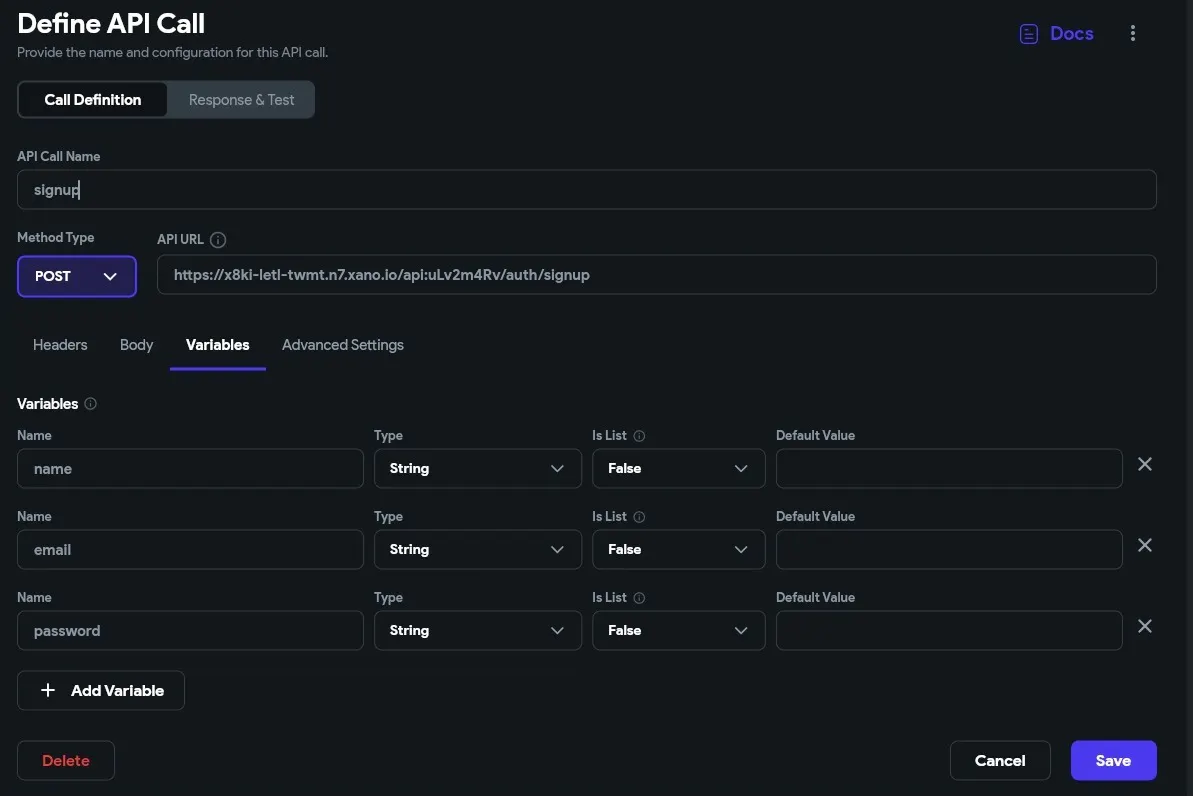This screenshot has width=1193, height=796.
Task: Expand Is List dropdown for password variable
Action: click(679, 630)
